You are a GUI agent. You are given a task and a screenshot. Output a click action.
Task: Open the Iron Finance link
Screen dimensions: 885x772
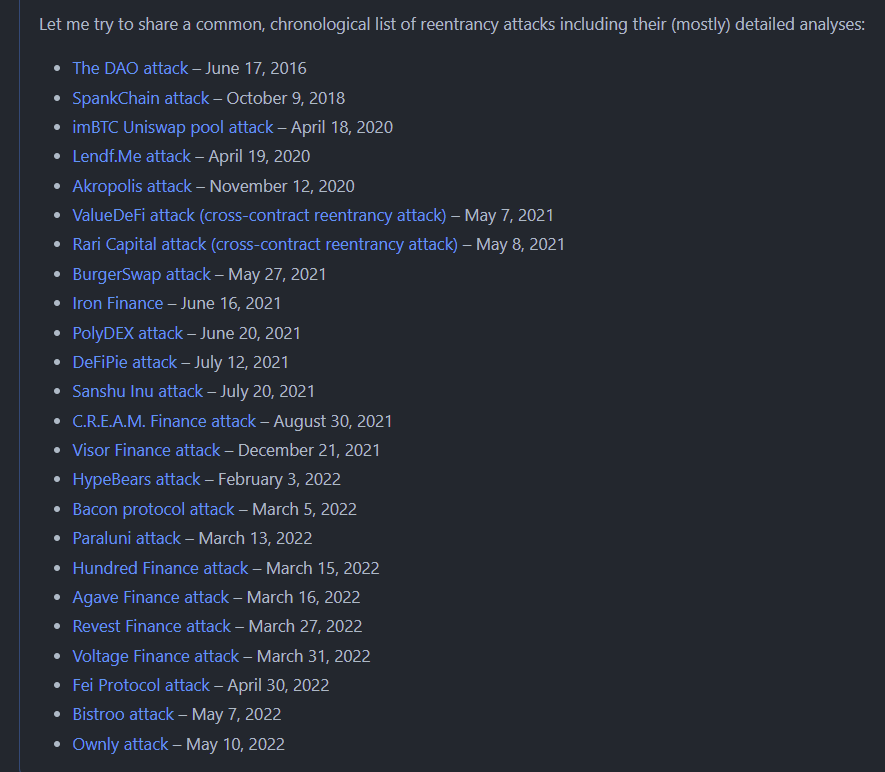coord(117,303)
